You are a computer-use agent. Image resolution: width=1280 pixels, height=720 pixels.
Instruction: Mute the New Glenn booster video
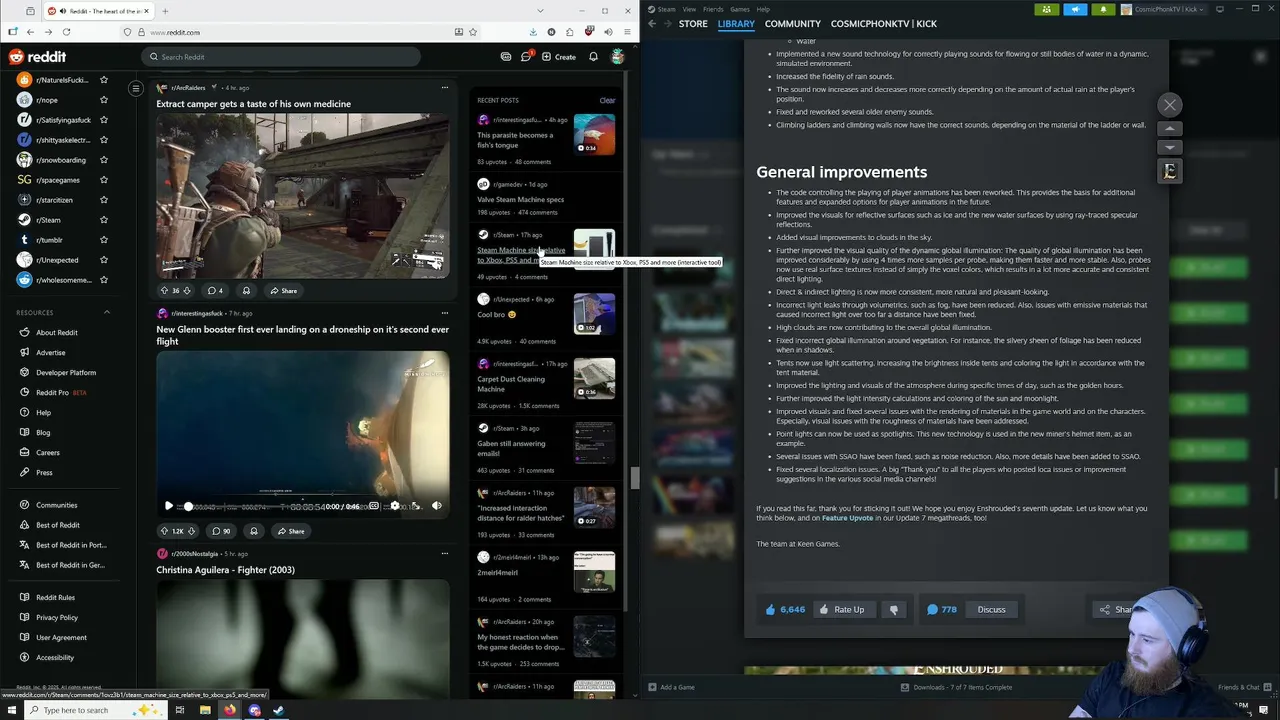437,506
